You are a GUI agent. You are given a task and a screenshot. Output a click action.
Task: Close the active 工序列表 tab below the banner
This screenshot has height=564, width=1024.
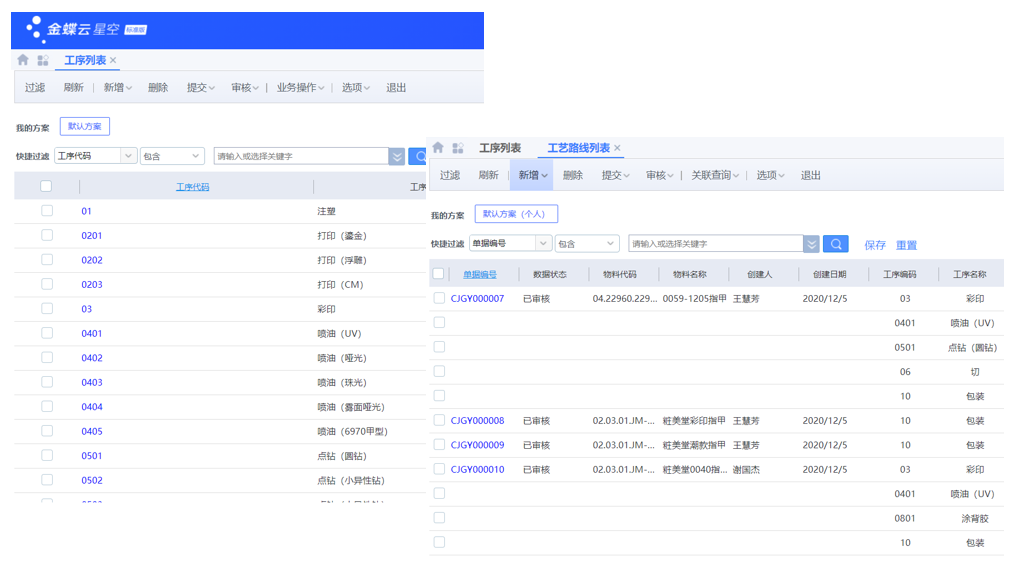[x=113, y=60]
